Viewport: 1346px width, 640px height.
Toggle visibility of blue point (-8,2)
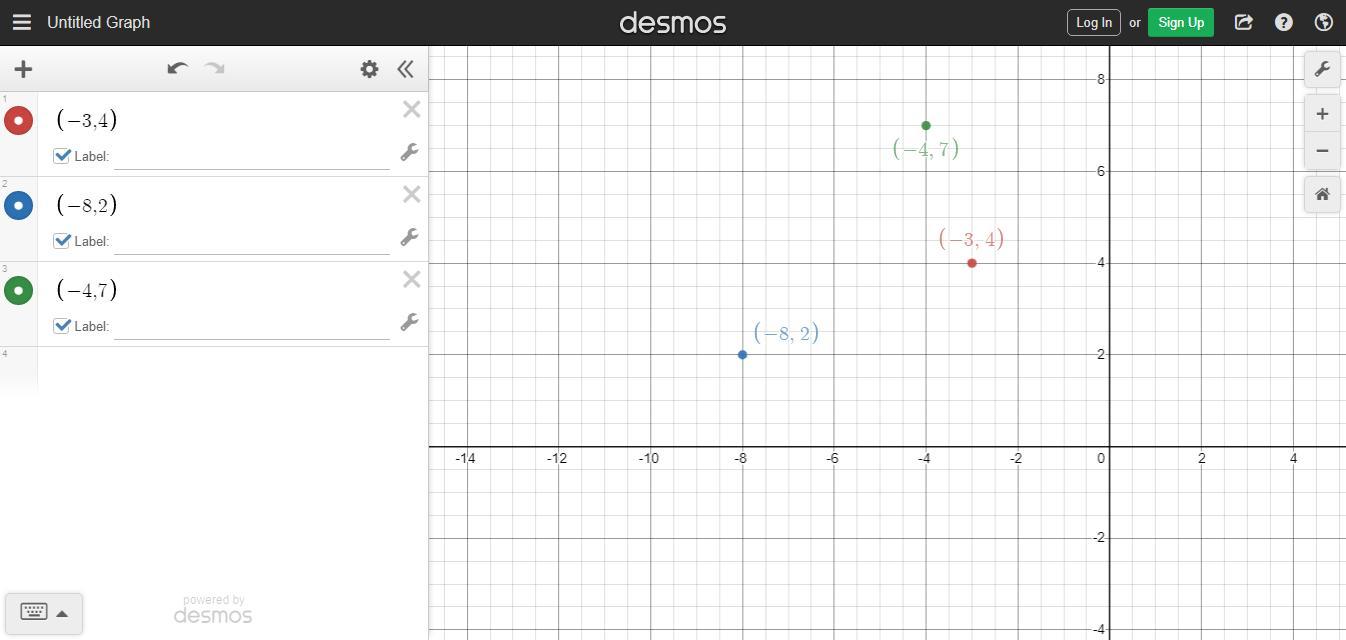(18, 205)
